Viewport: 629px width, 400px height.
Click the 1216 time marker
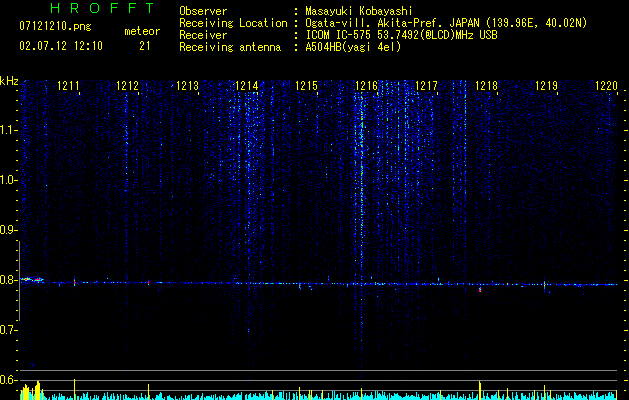(367, 85)
